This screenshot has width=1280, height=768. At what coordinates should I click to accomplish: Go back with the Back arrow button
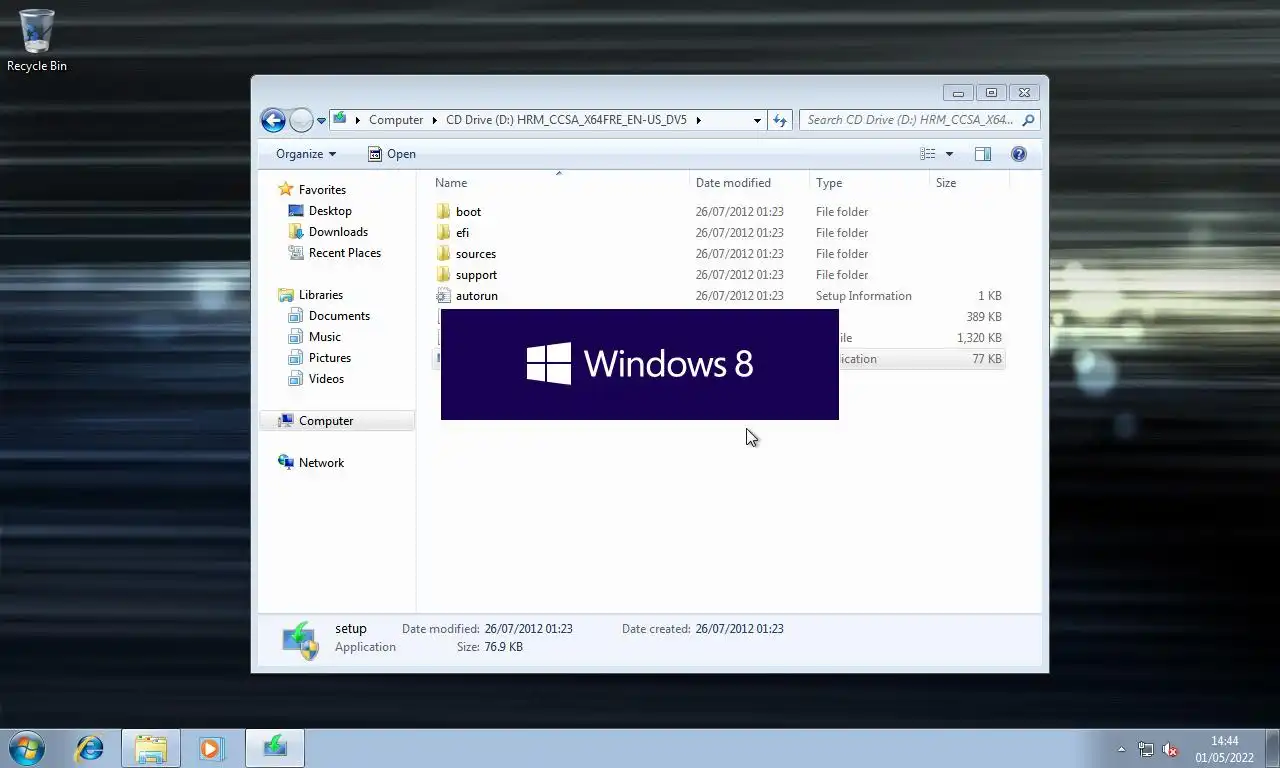[273, 120]
